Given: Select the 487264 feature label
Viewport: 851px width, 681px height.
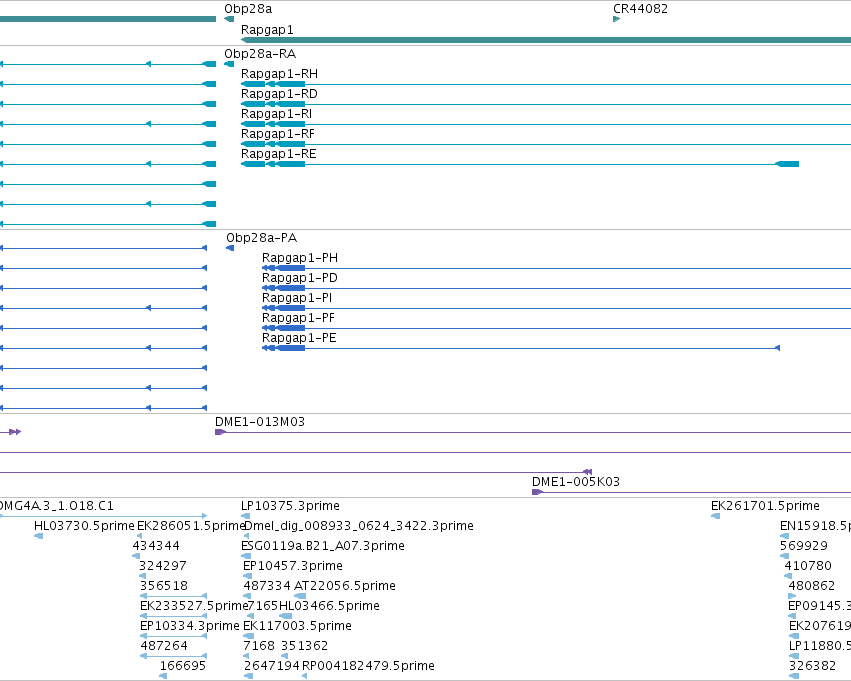Looking at the screenshot, I should (164, 646).
